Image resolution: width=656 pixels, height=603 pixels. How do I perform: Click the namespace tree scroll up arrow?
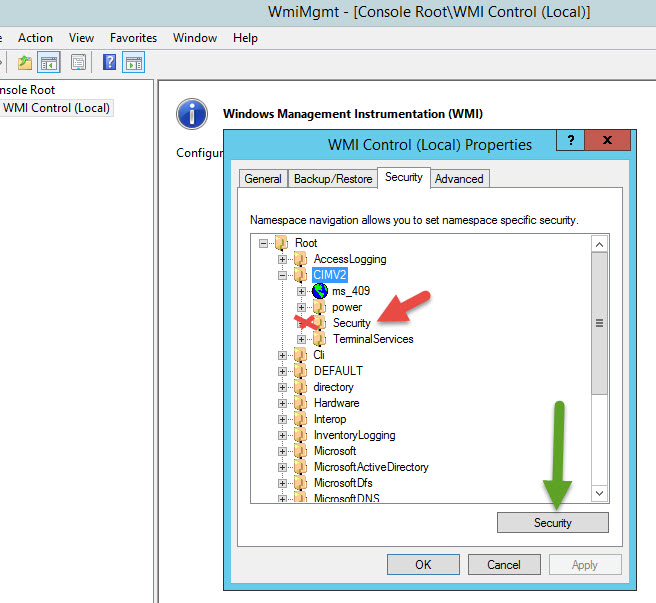coord(600,244)
